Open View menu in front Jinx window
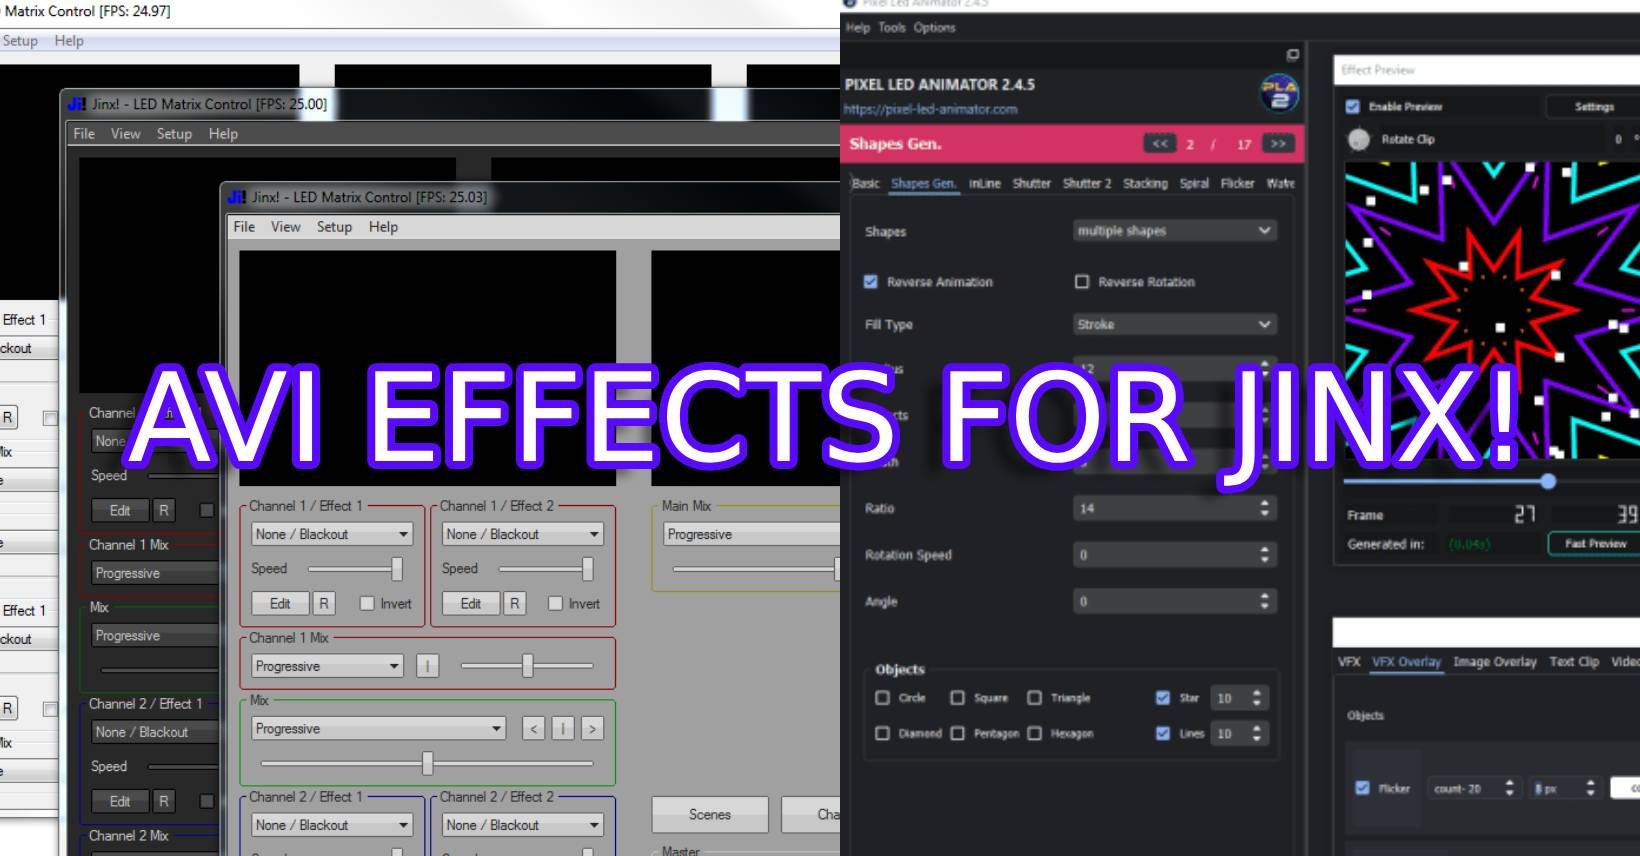 (x=285, y=227)
